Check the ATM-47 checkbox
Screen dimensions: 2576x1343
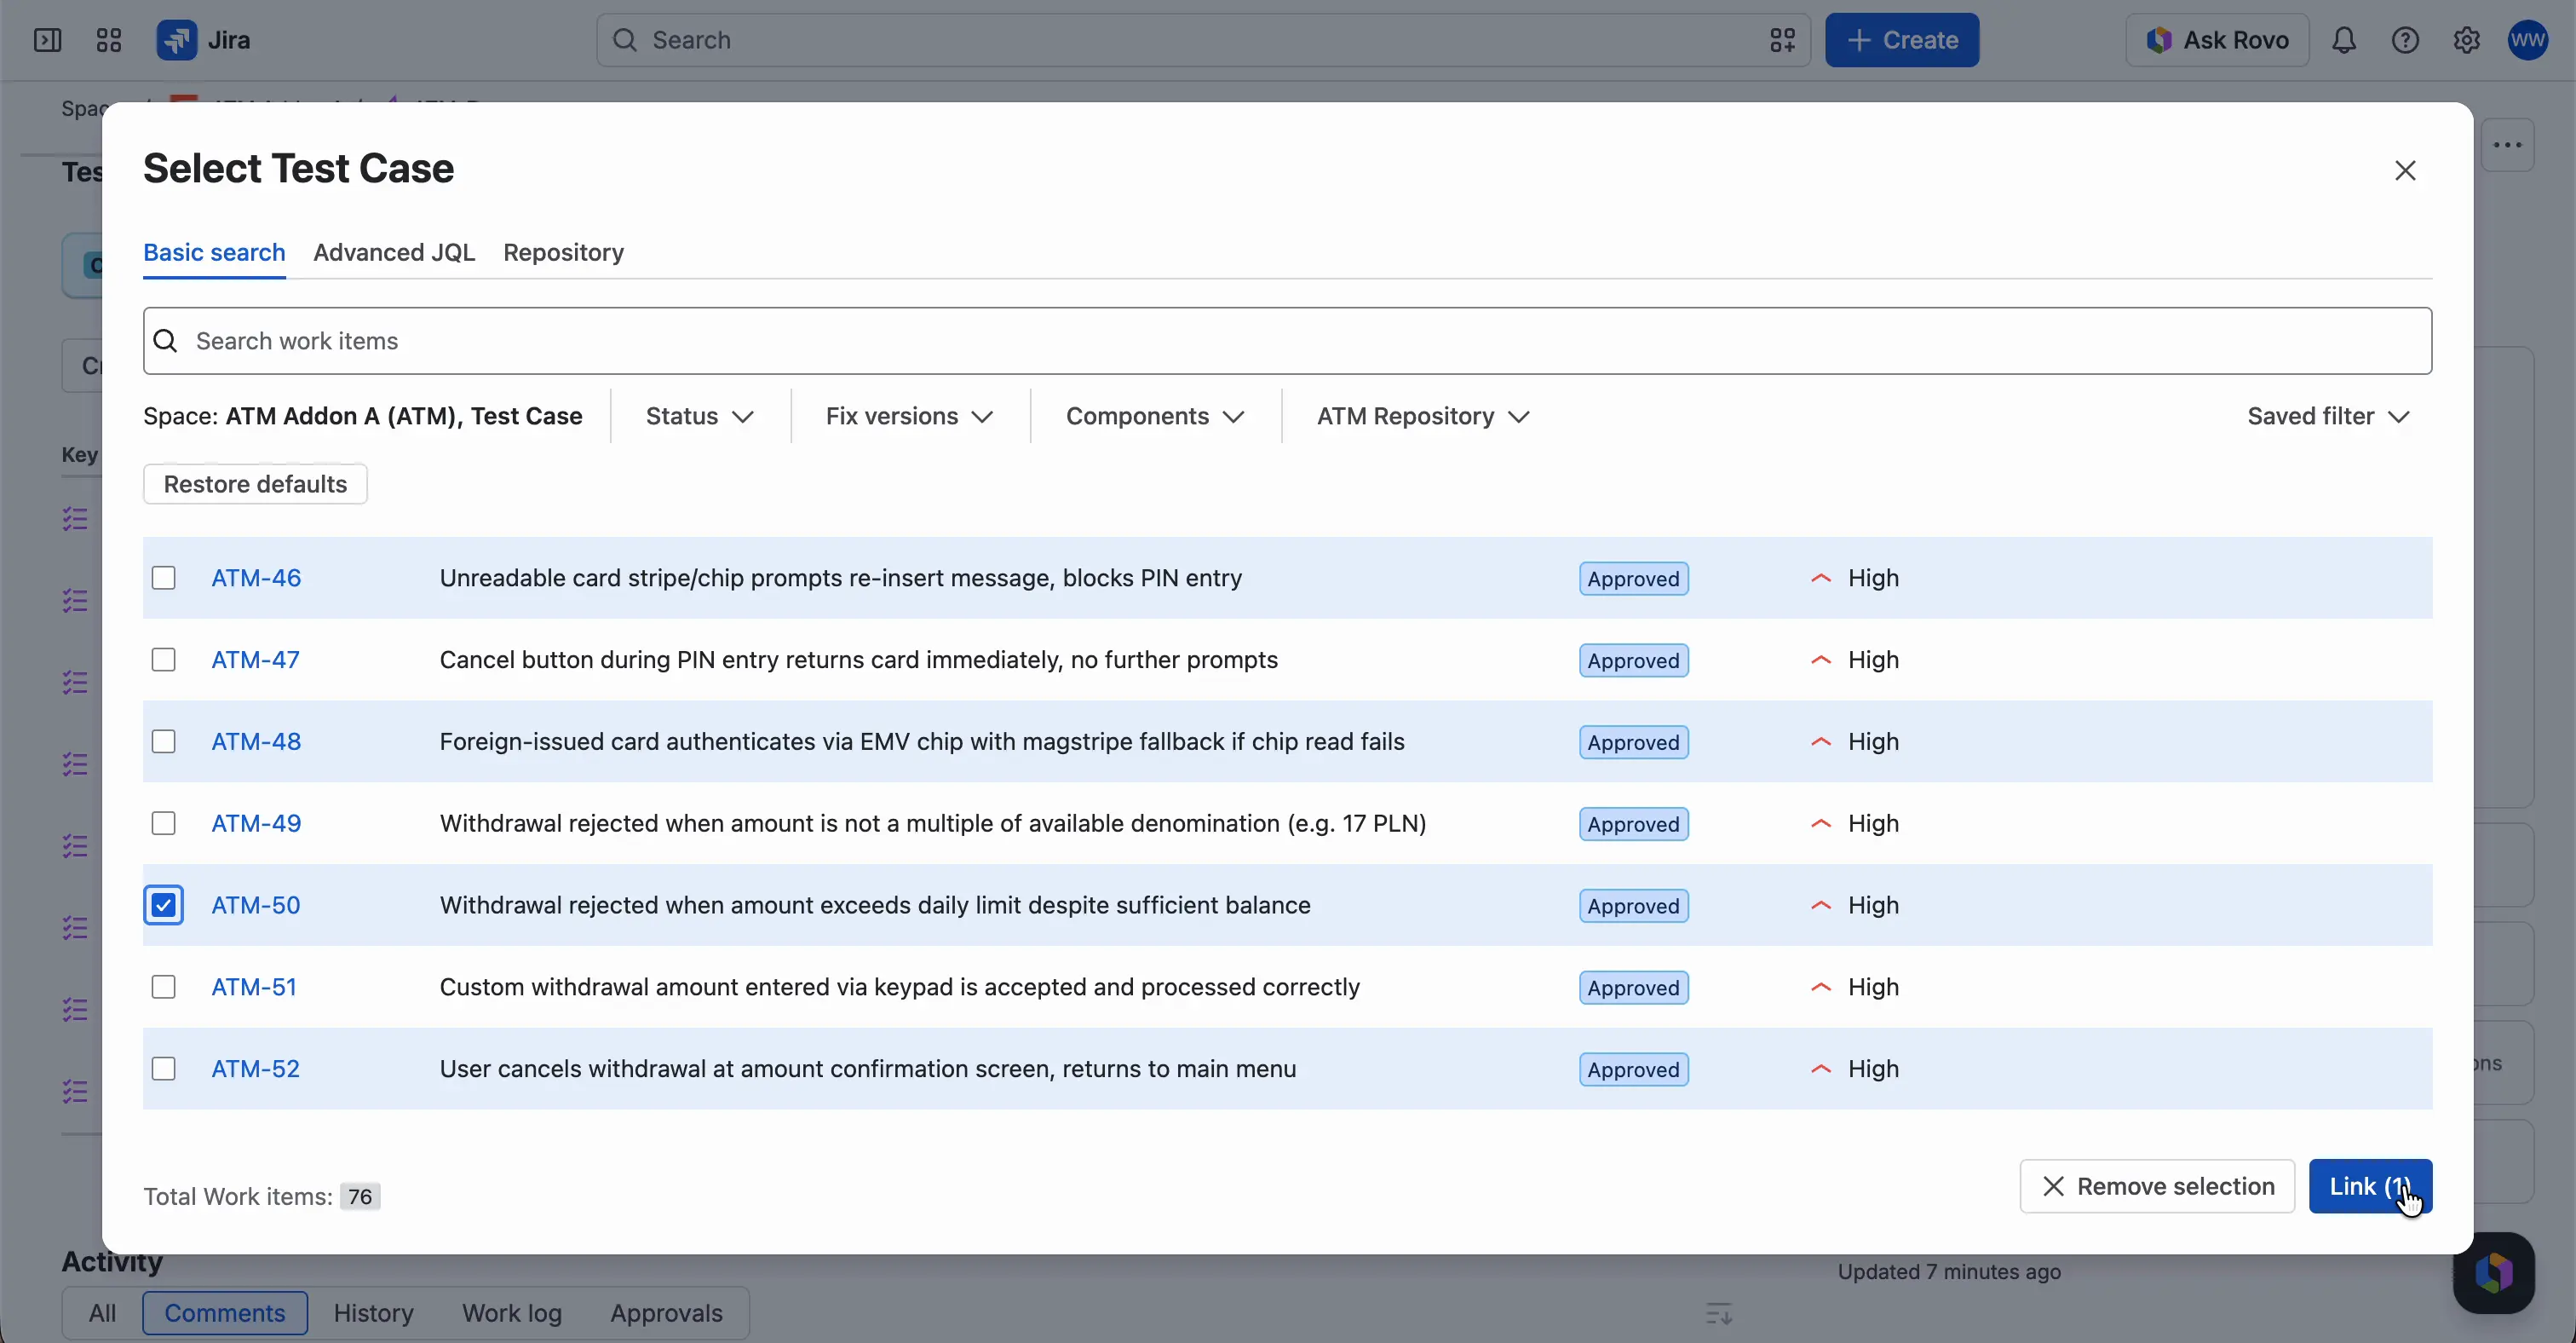tap(163, 660)
